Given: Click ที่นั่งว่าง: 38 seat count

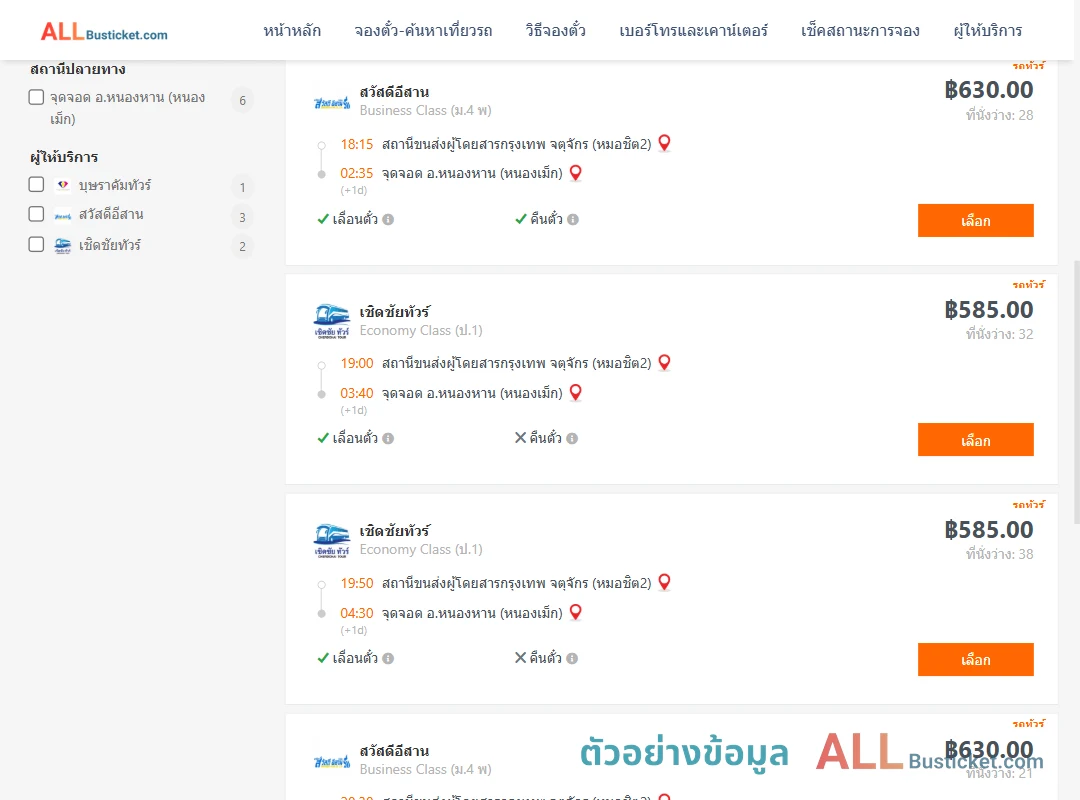Looking at the screenshot, I should coord(999,554).
